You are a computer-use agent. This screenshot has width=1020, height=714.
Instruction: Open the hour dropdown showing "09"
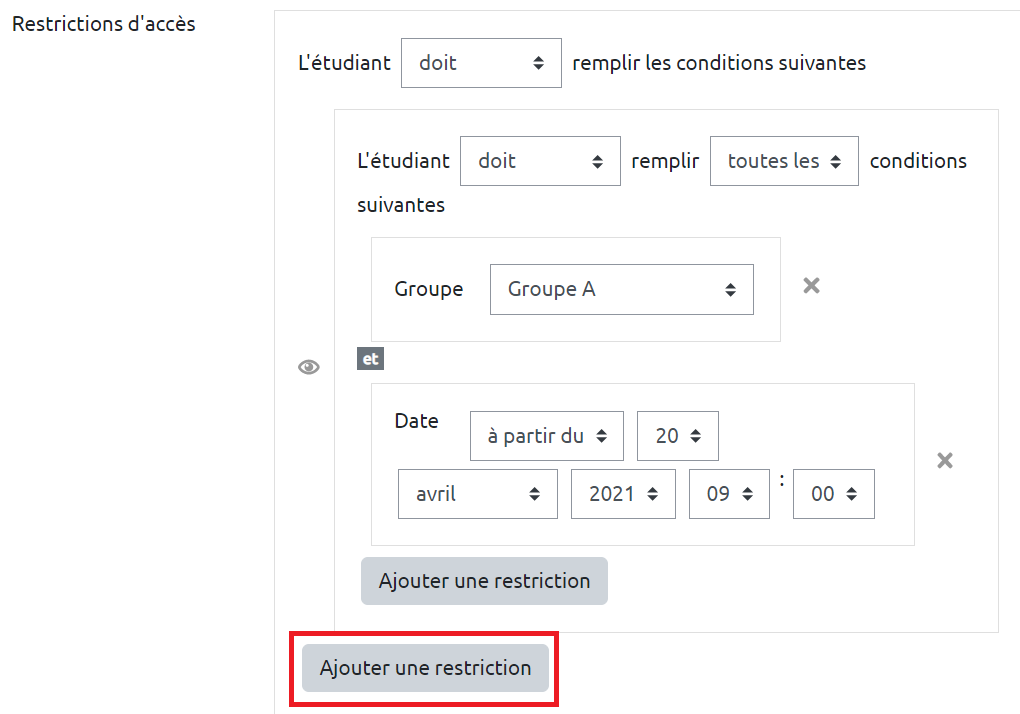[x=729, y=494]
